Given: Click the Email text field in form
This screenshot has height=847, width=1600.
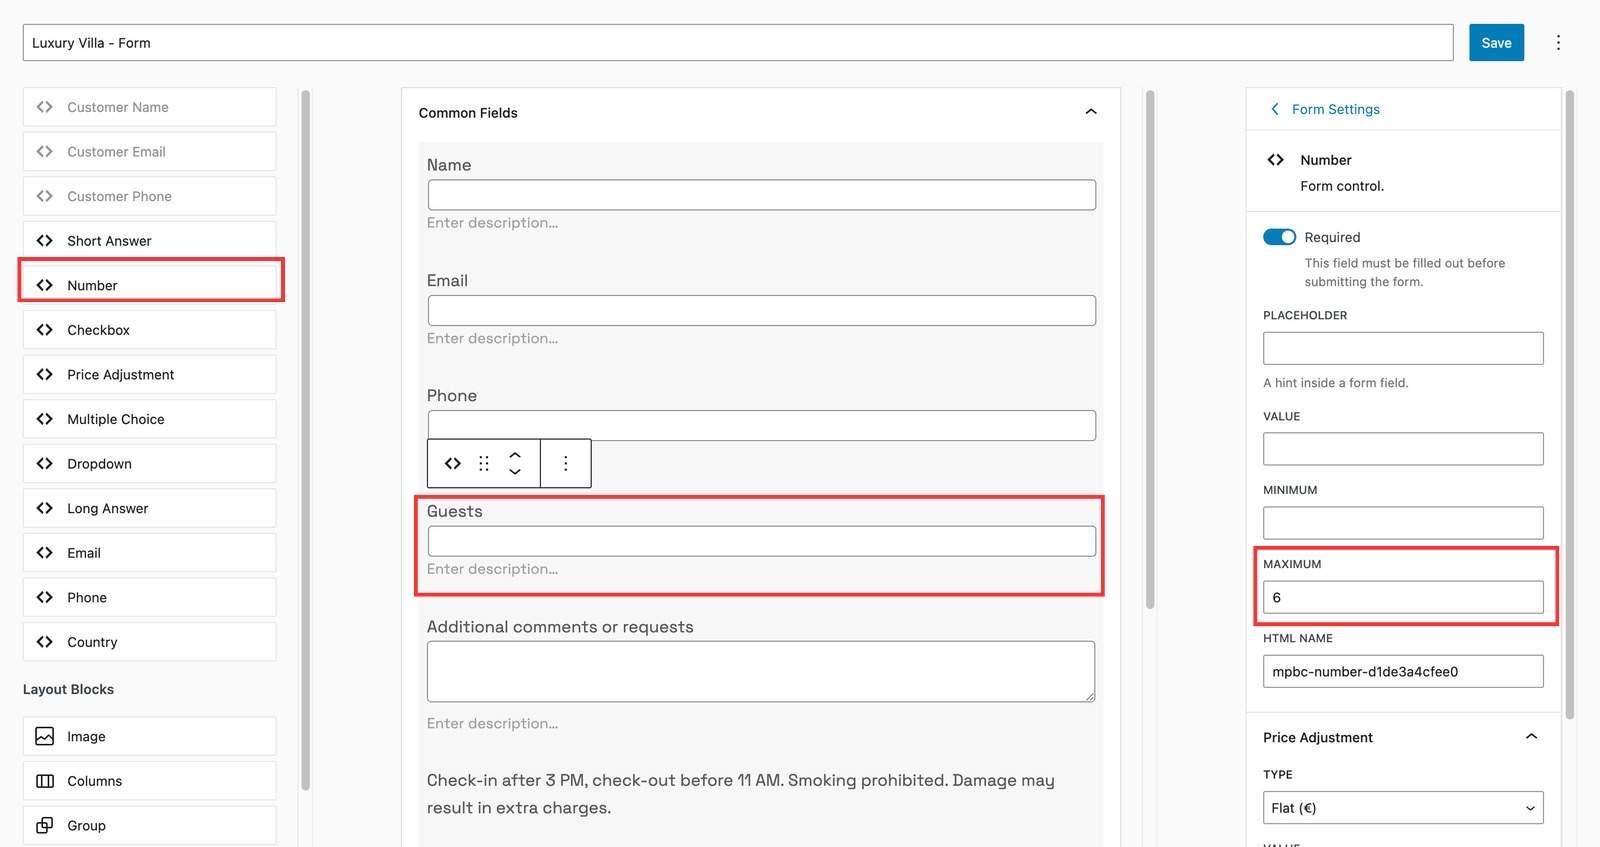Looking at the screenshot, I should tap(762, 310).
